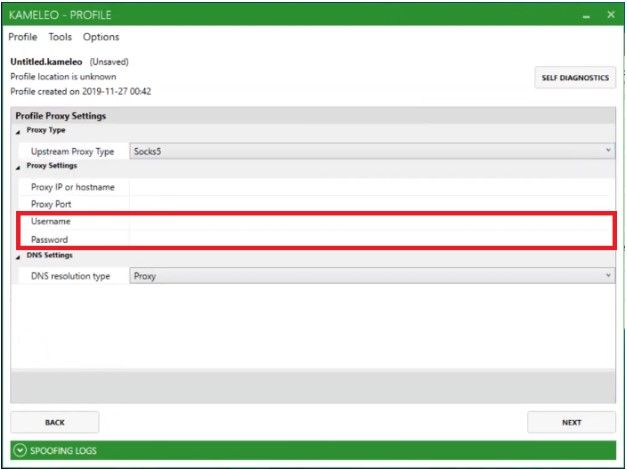Click the Profile Proxy Settings header

click(61, 116)
